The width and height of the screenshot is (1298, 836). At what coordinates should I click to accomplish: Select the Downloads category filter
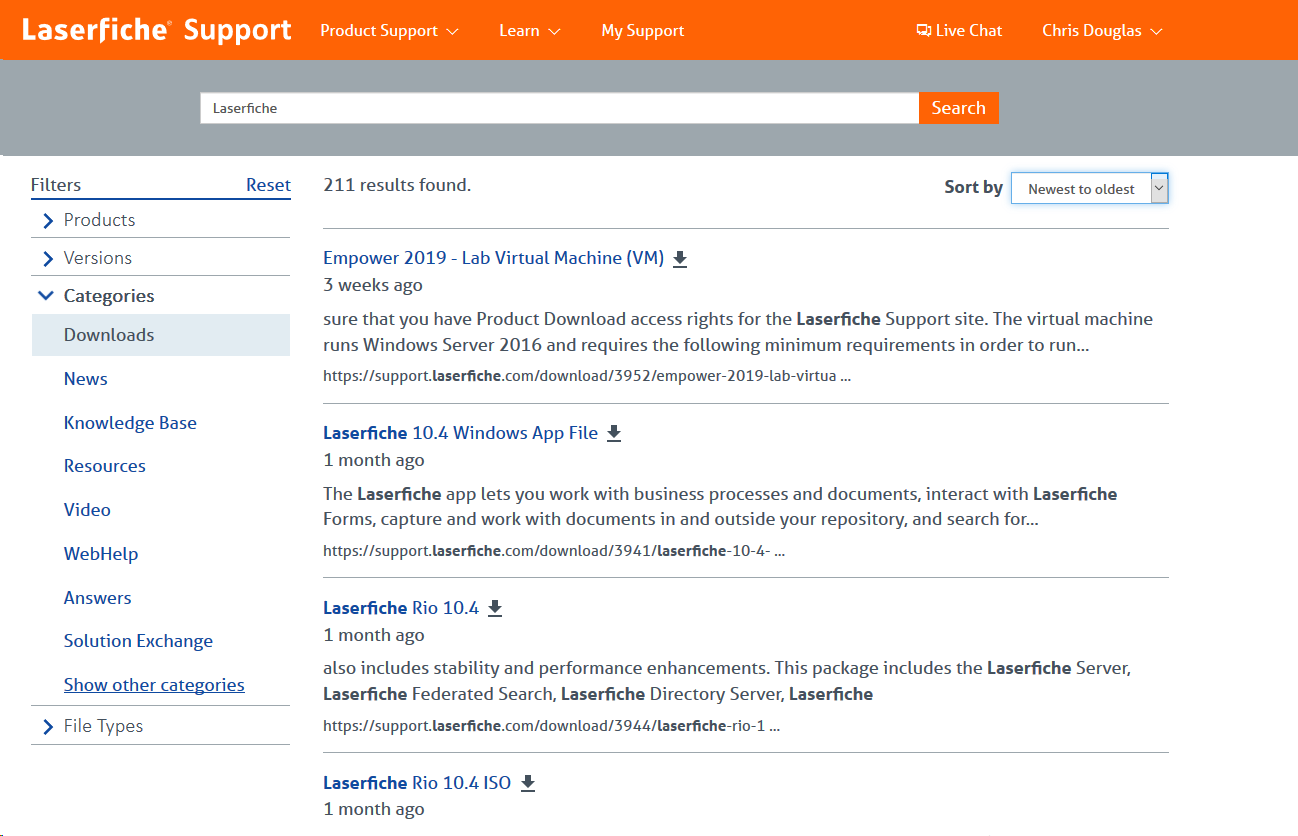click(161, 335)
